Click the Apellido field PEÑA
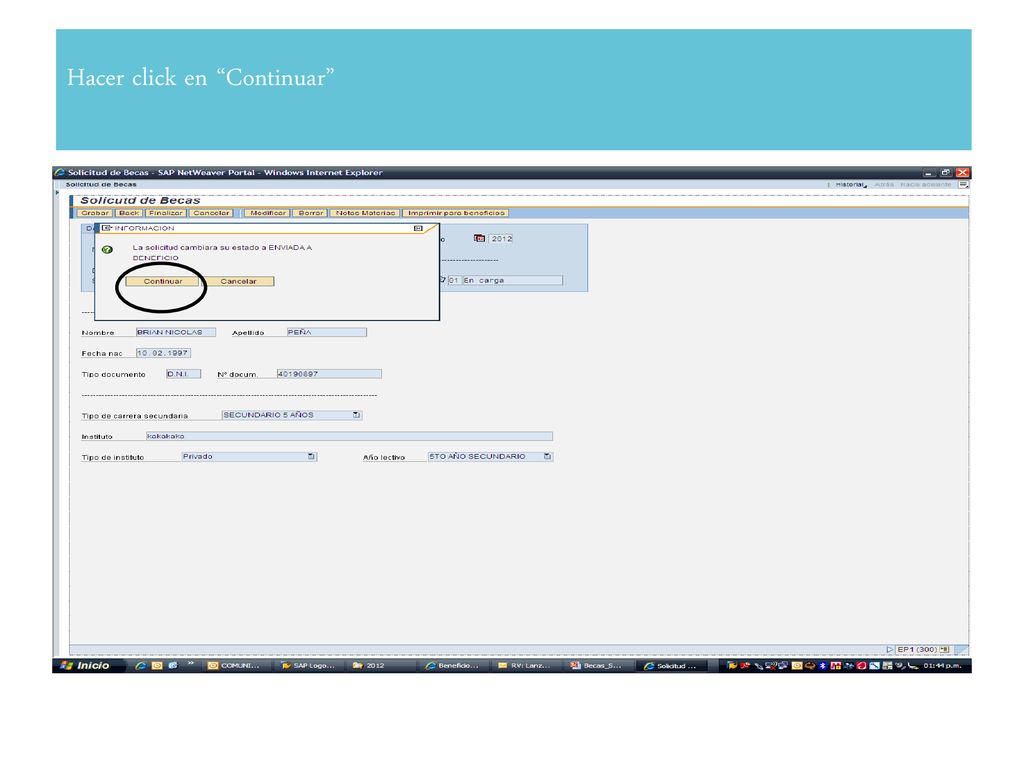This screenshot has width=1024, height=768. (327, 332)
